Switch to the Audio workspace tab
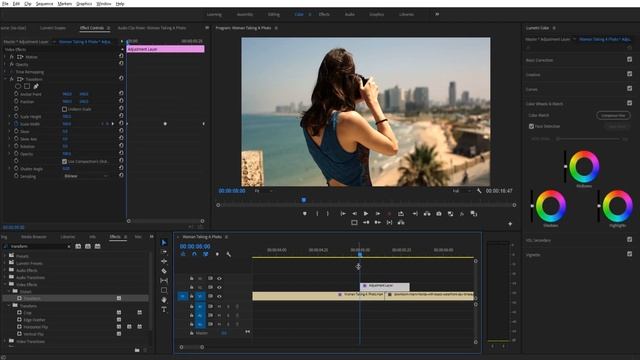The width and height of the screenshot is (640, 360). [350, 14]
